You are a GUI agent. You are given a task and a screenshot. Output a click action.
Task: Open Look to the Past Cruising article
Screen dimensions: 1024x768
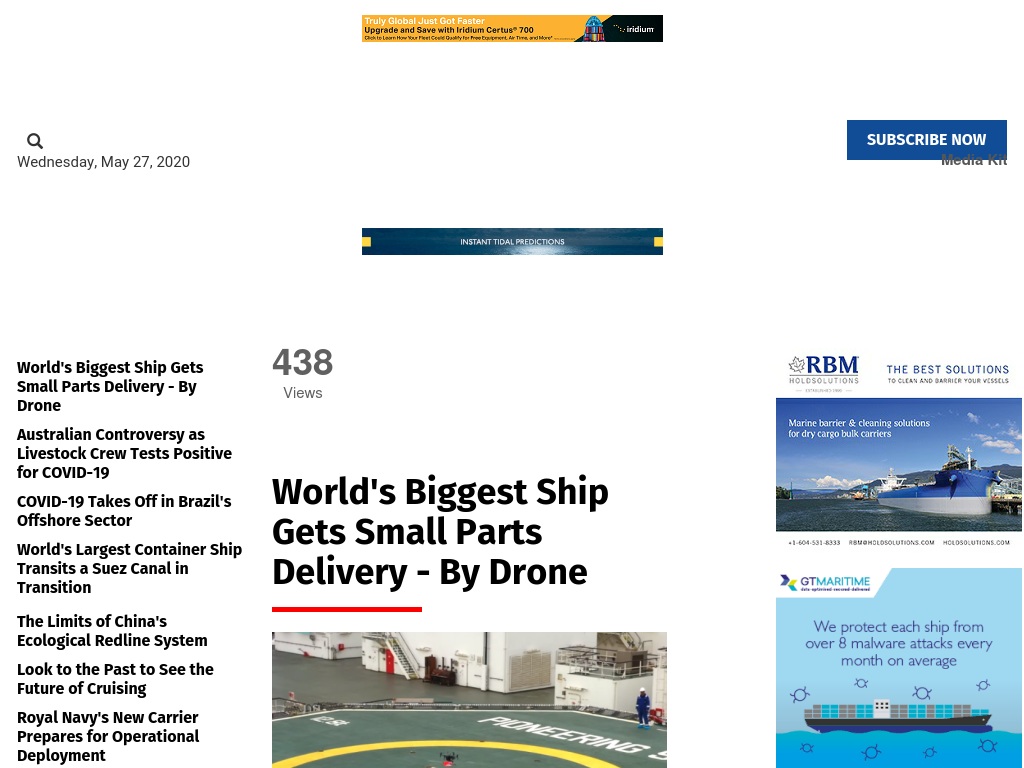click(x=115, y=679)
